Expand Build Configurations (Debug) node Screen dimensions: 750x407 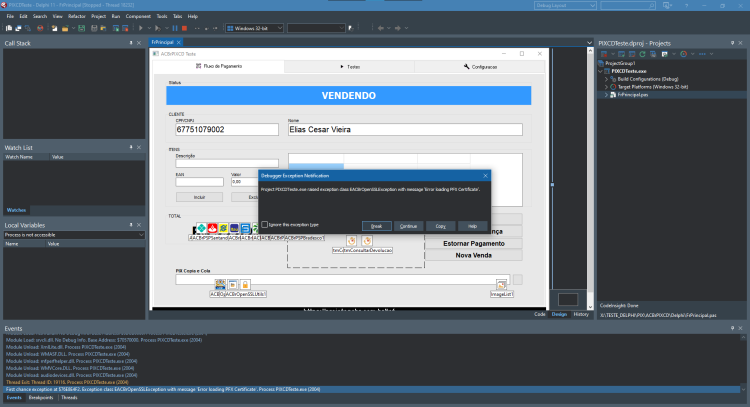click(x=607, y=79)
